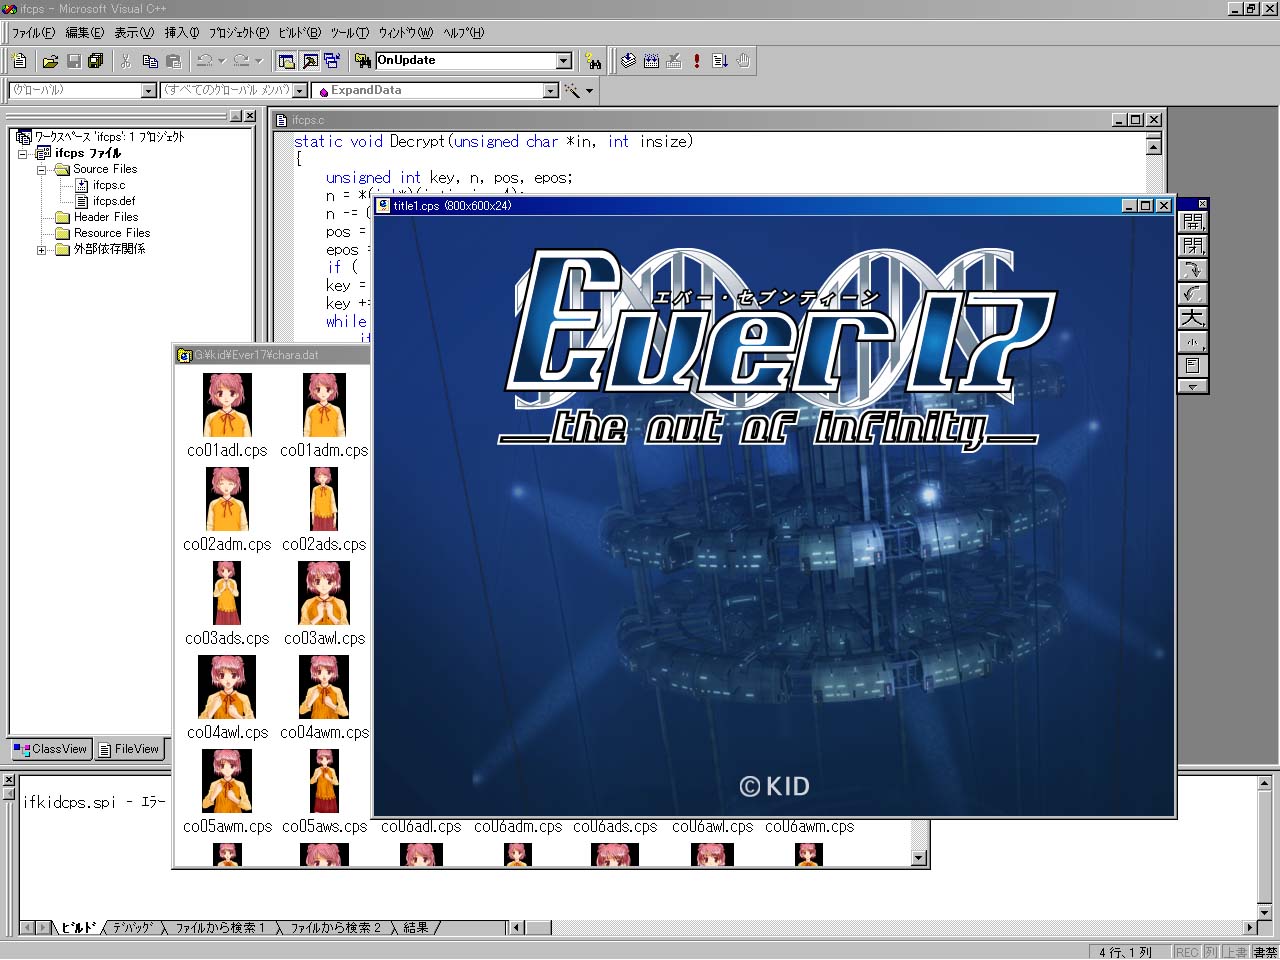Viewport: 1280px width, 960px height.
Task: Click the Copy icon in the toolbar
Action: pos(150,61)
